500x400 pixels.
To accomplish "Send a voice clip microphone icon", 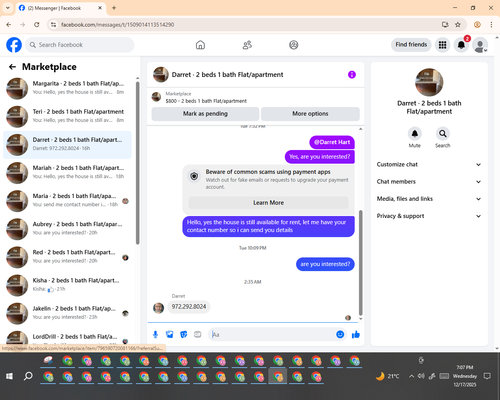I will [x=155, y=334].
